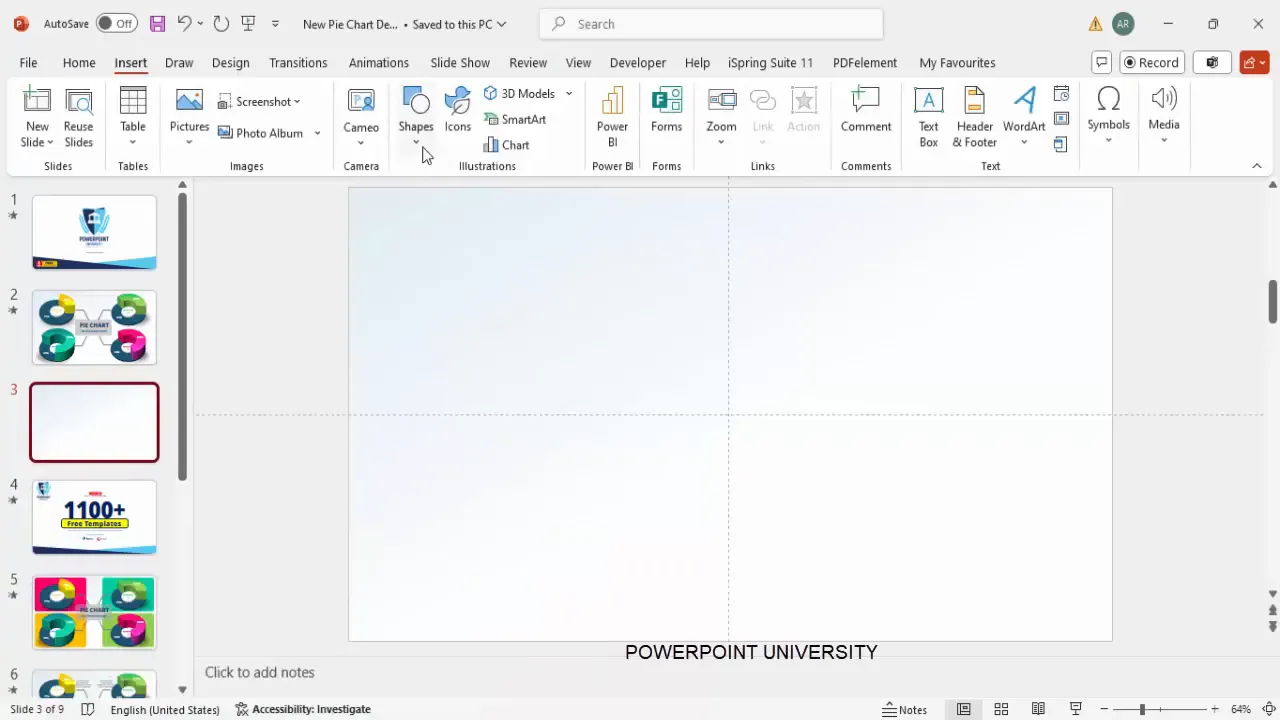Viewport: 1280px width, 720px height.
Task: Insert a new Comment
Action: coord(866,110)
